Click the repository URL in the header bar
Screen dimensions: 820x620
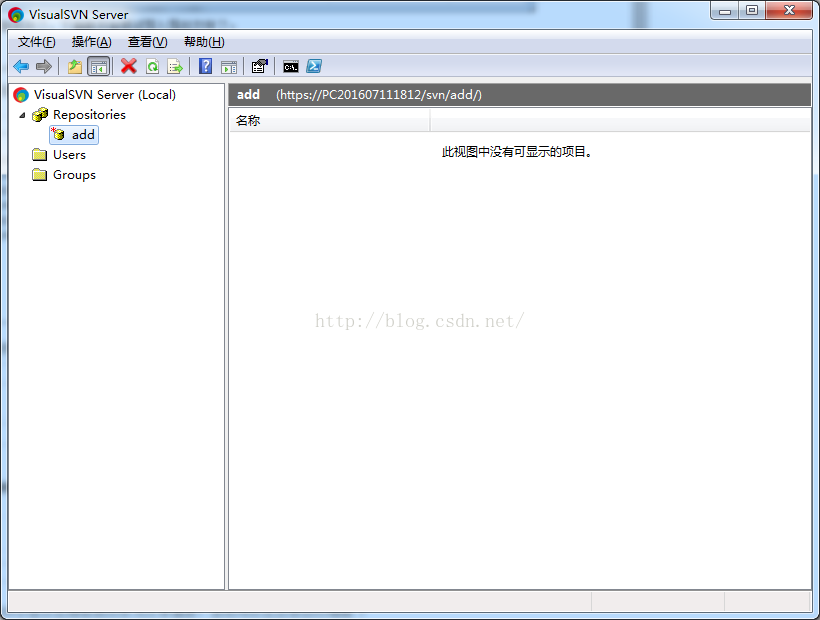pyautogui.click(x=379, y=95)
